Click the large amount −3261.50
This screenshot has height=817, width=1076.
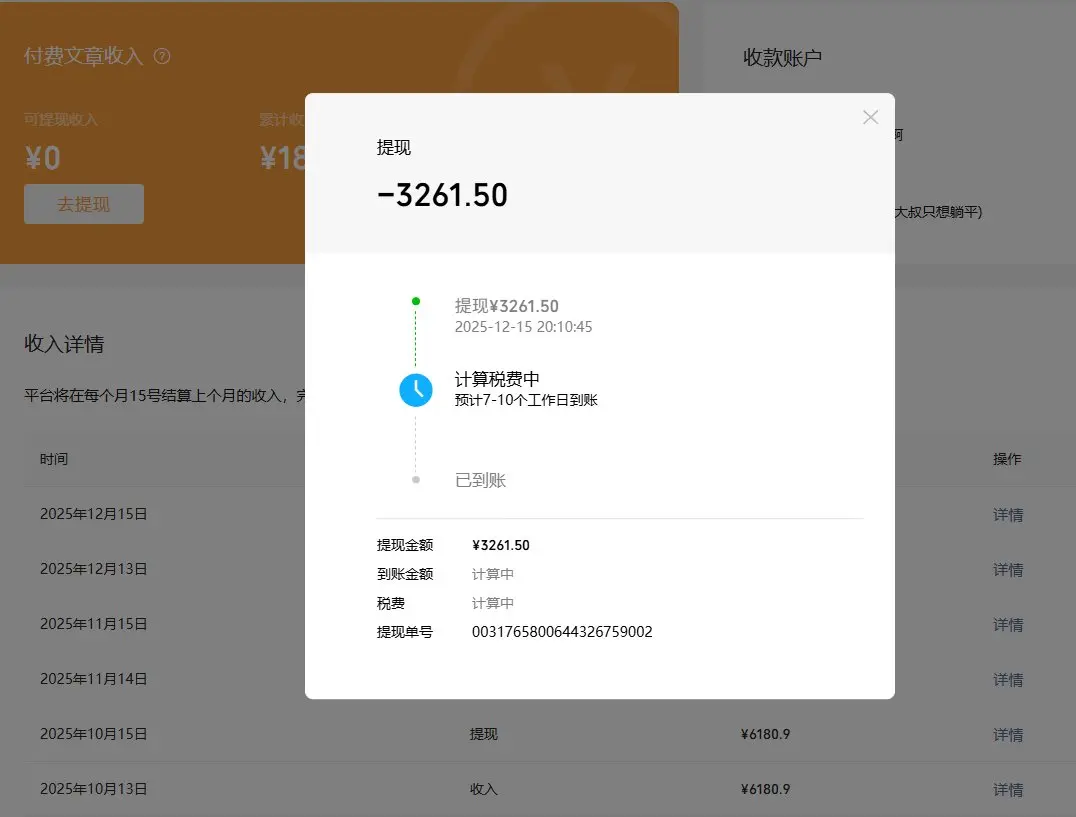(x=443, y=196)
